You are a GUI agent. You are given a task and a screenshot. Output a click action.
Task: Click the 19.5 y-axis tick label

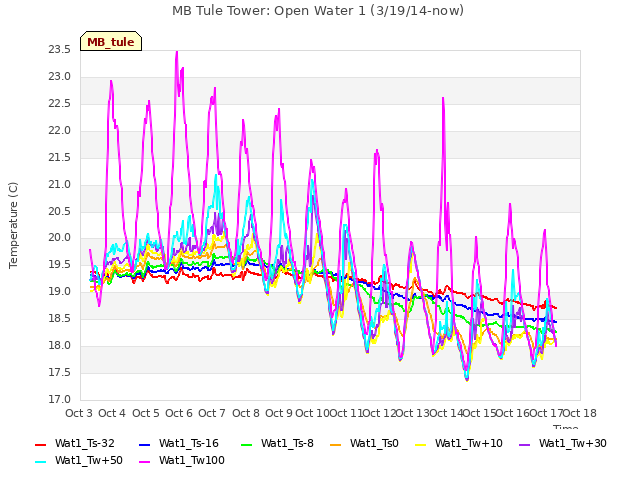point(60,264)
